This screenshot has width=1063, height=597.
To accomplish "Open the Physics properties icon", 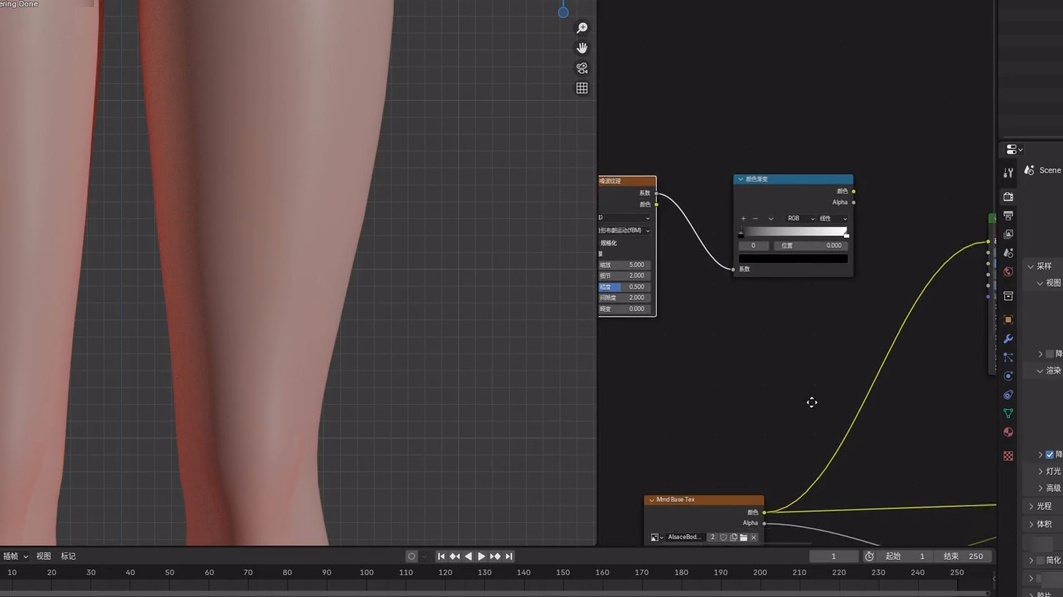I will (x=1008, y=376).
